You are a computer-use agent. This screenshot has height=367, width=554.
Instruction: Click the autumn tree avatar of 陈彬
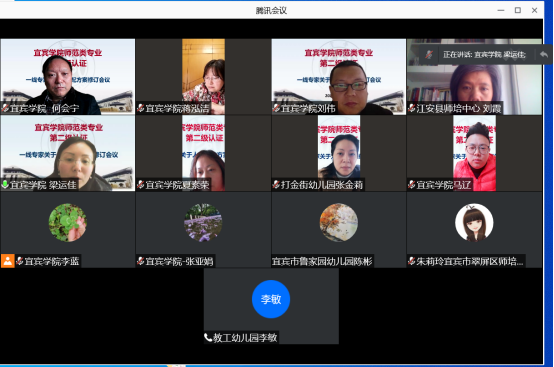[338, 223]
